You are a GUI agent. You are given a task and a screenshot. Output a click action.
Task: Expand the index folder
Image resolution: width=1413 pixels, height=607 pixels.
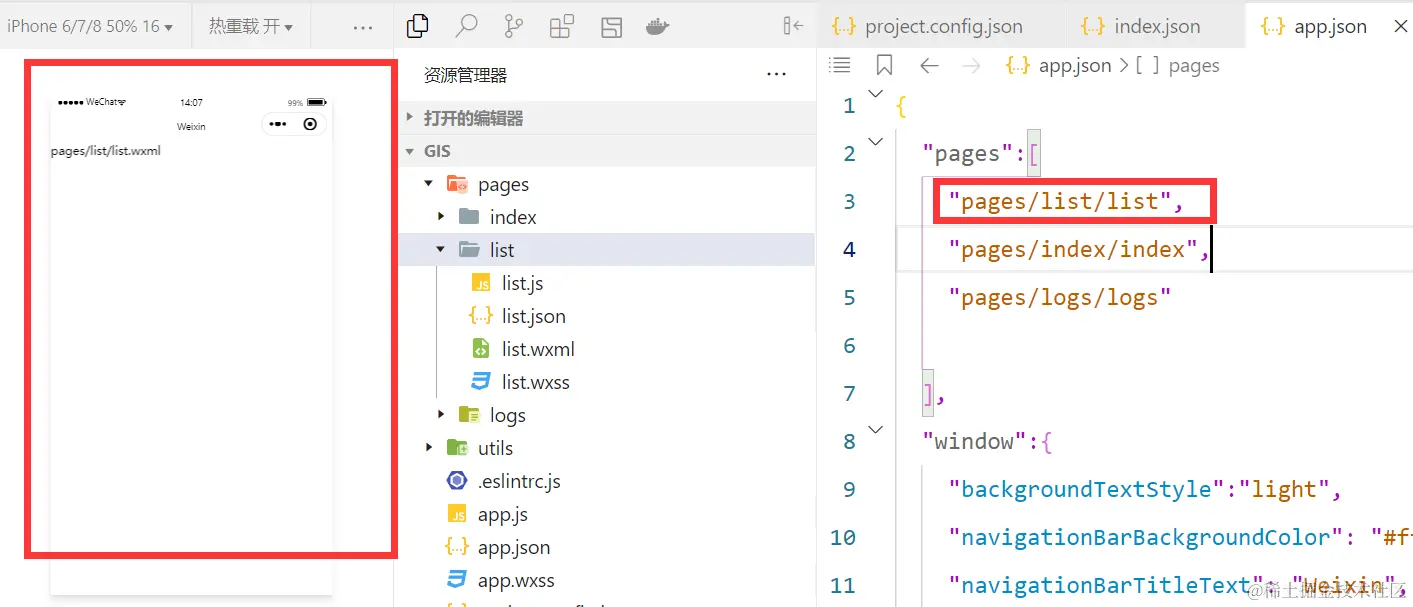tap(441, 217)
